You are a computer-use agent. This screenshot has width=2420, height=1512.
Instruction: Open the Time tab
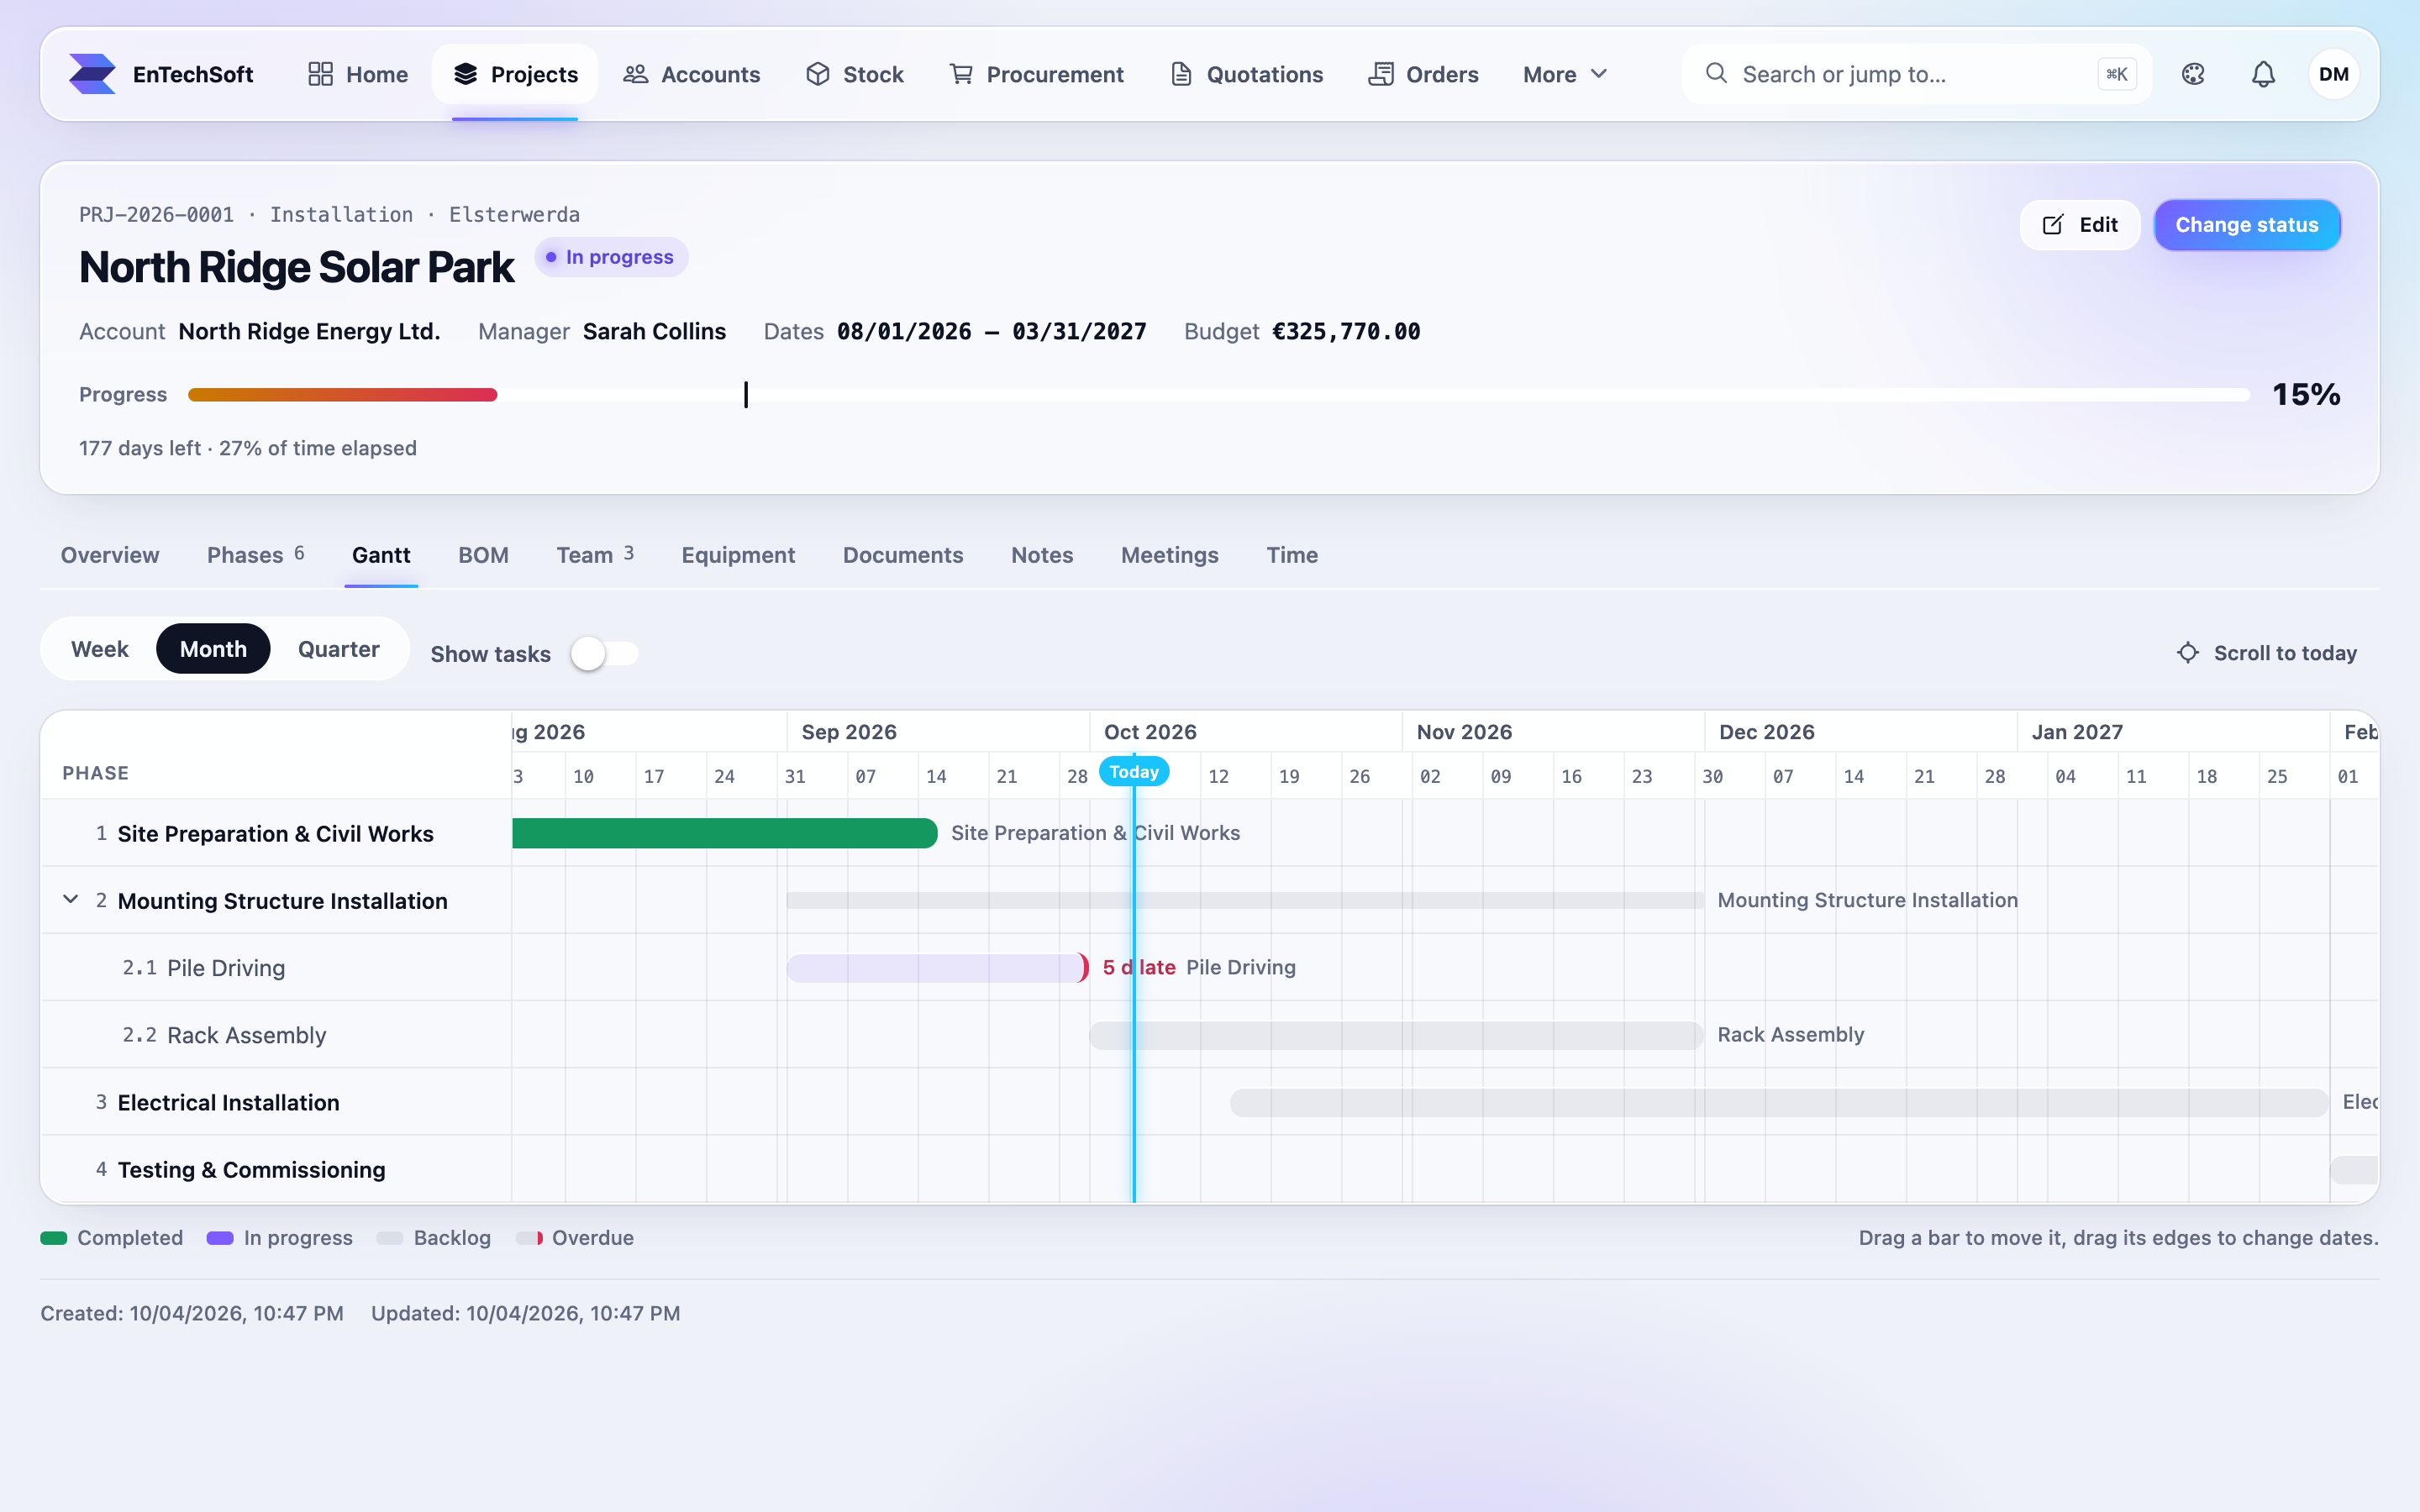(x=1292, y=555)
